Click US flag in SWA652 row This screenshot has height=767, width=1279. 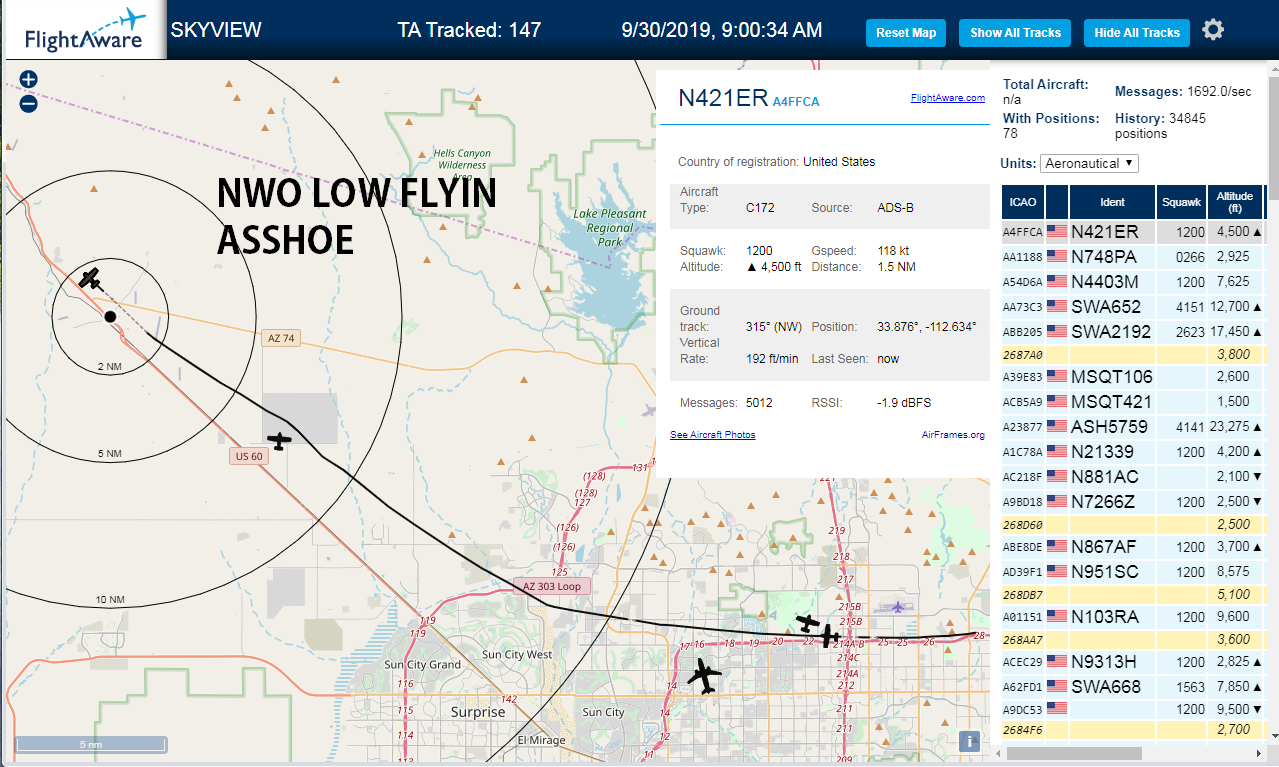(1057, 306)
